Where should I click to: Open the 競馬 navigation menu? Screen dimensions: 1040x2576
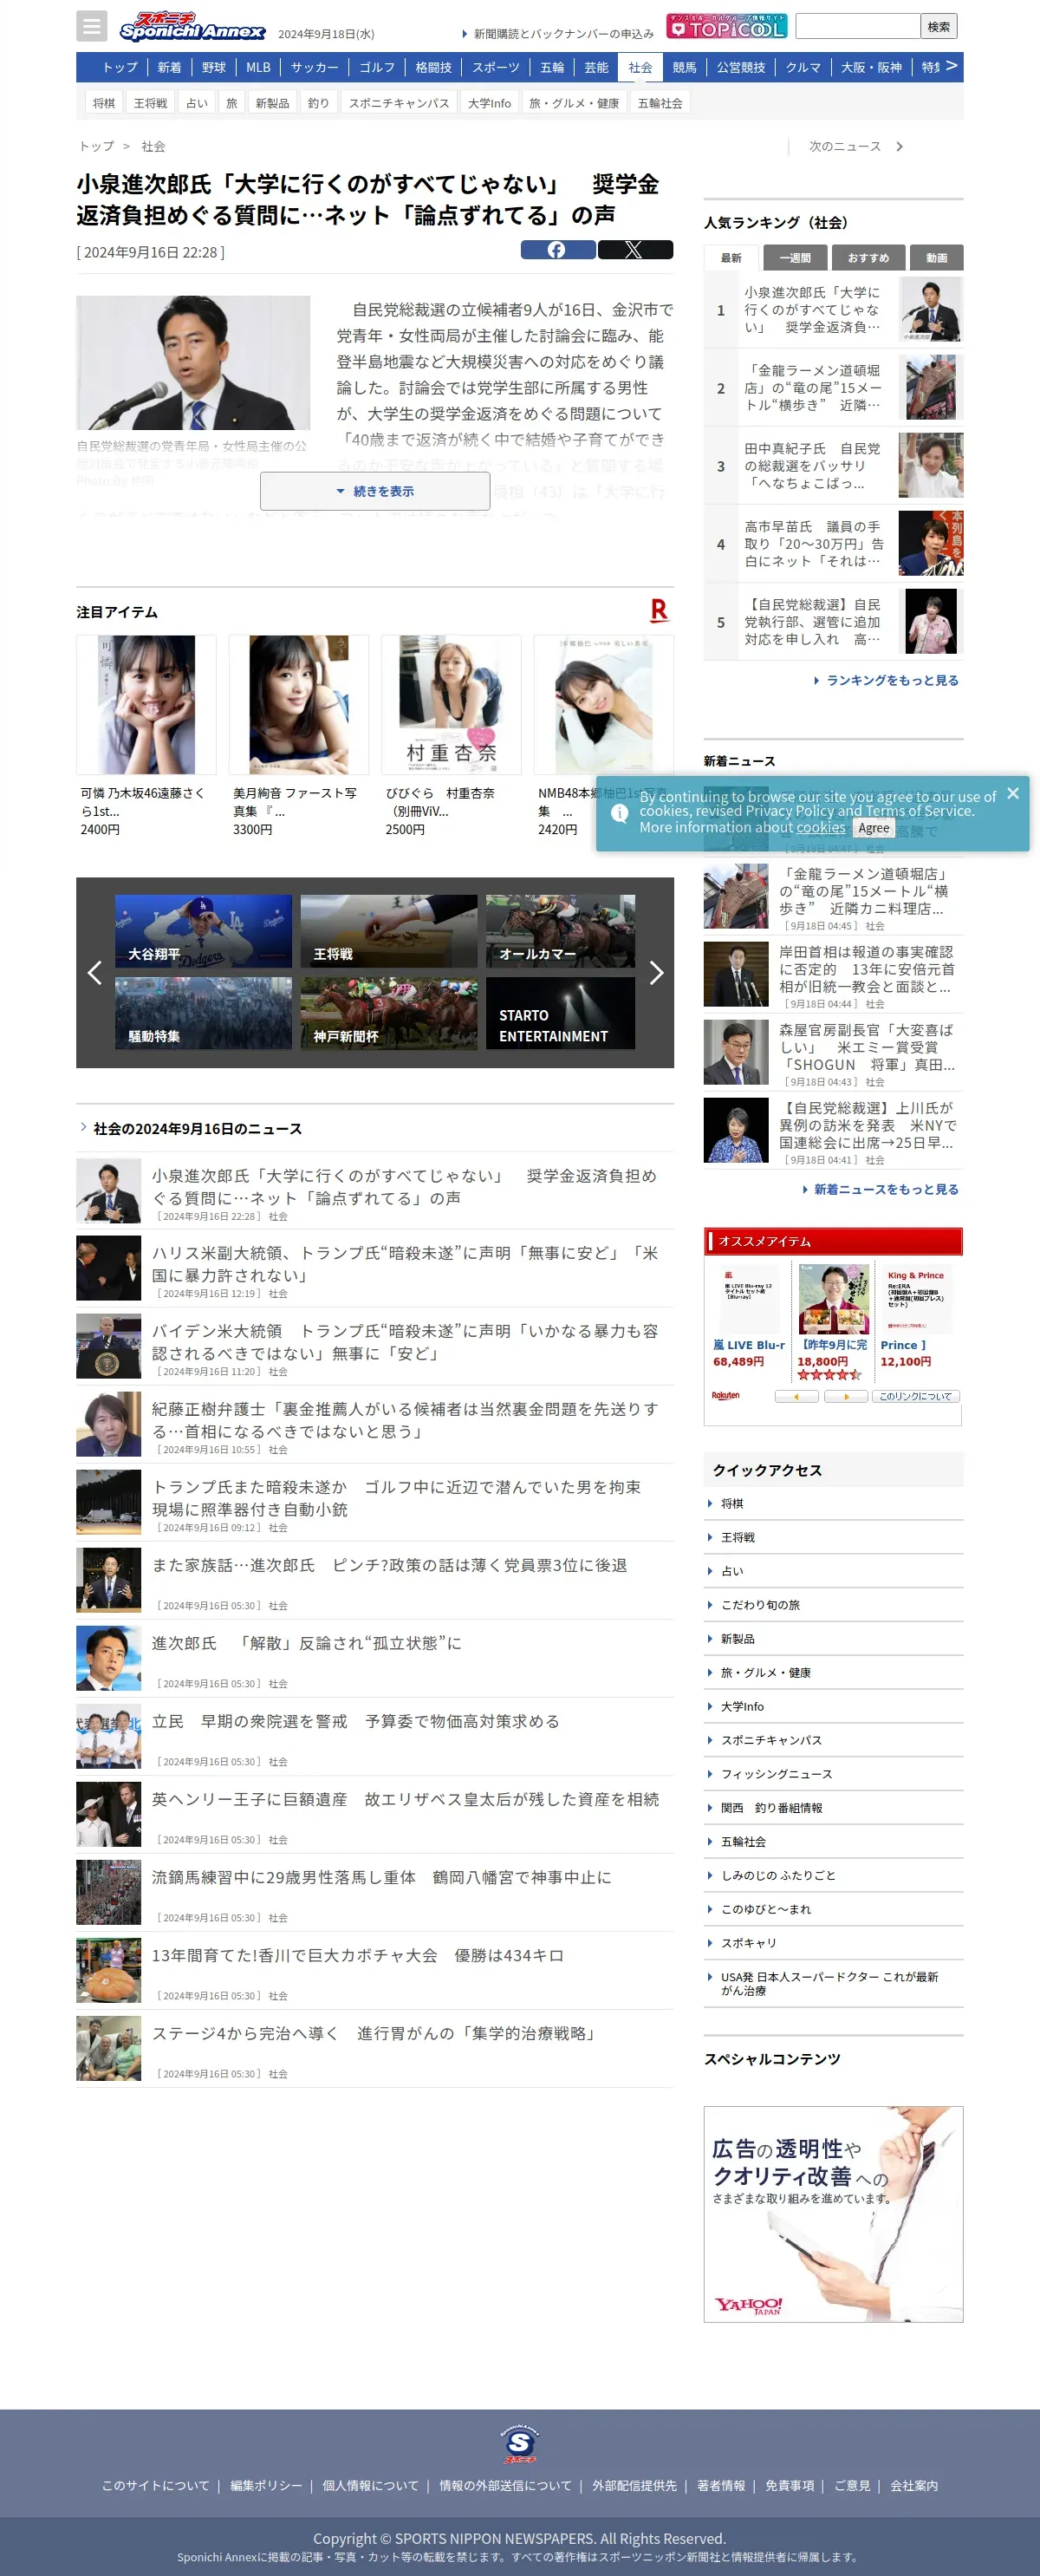click(x=684, y=67)
